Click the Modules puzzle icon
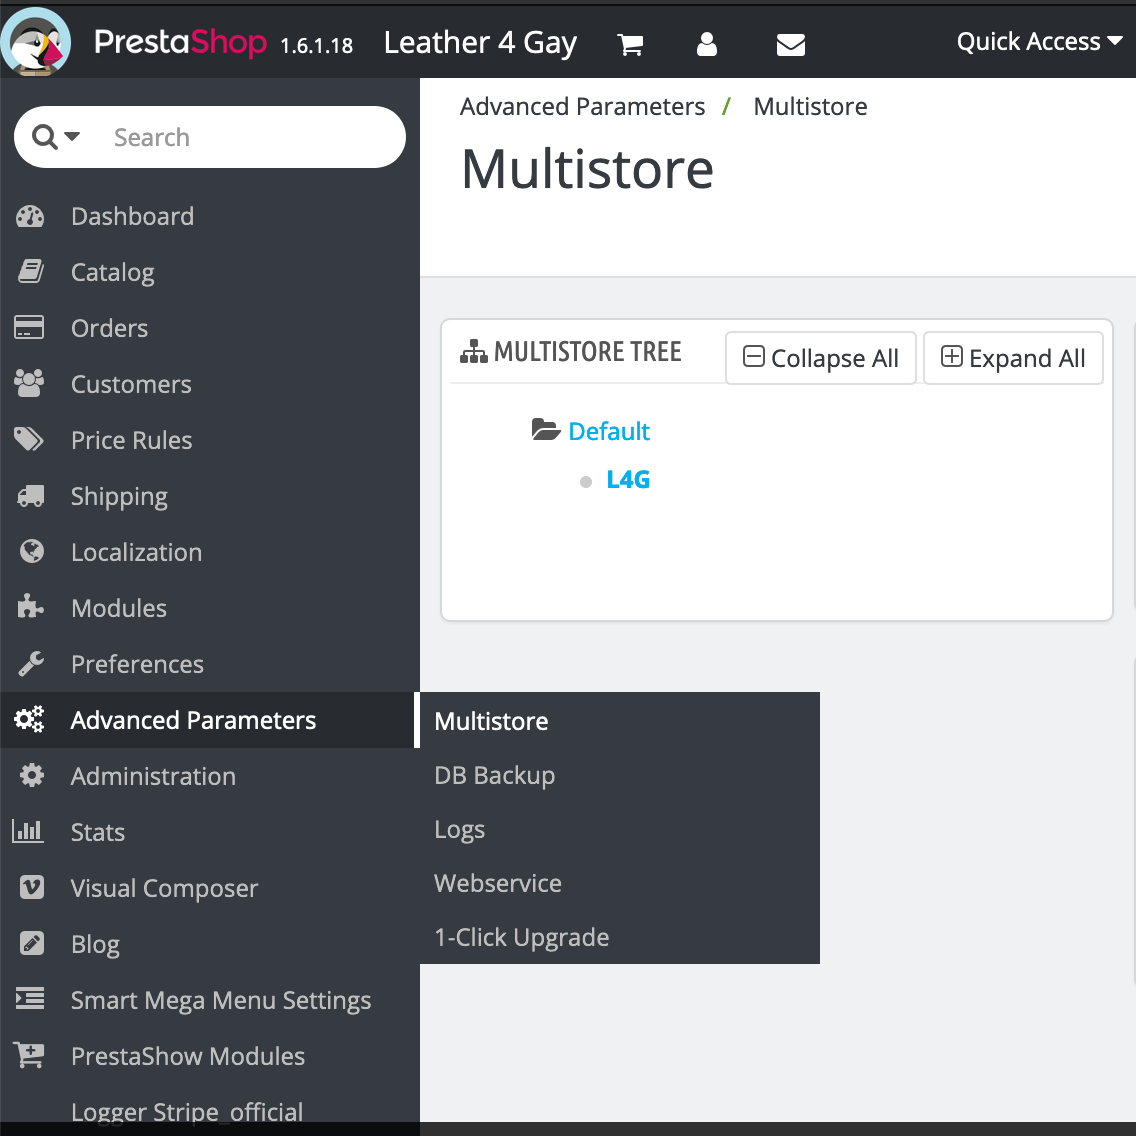The image size is (1136, 1136). [30, 606]
